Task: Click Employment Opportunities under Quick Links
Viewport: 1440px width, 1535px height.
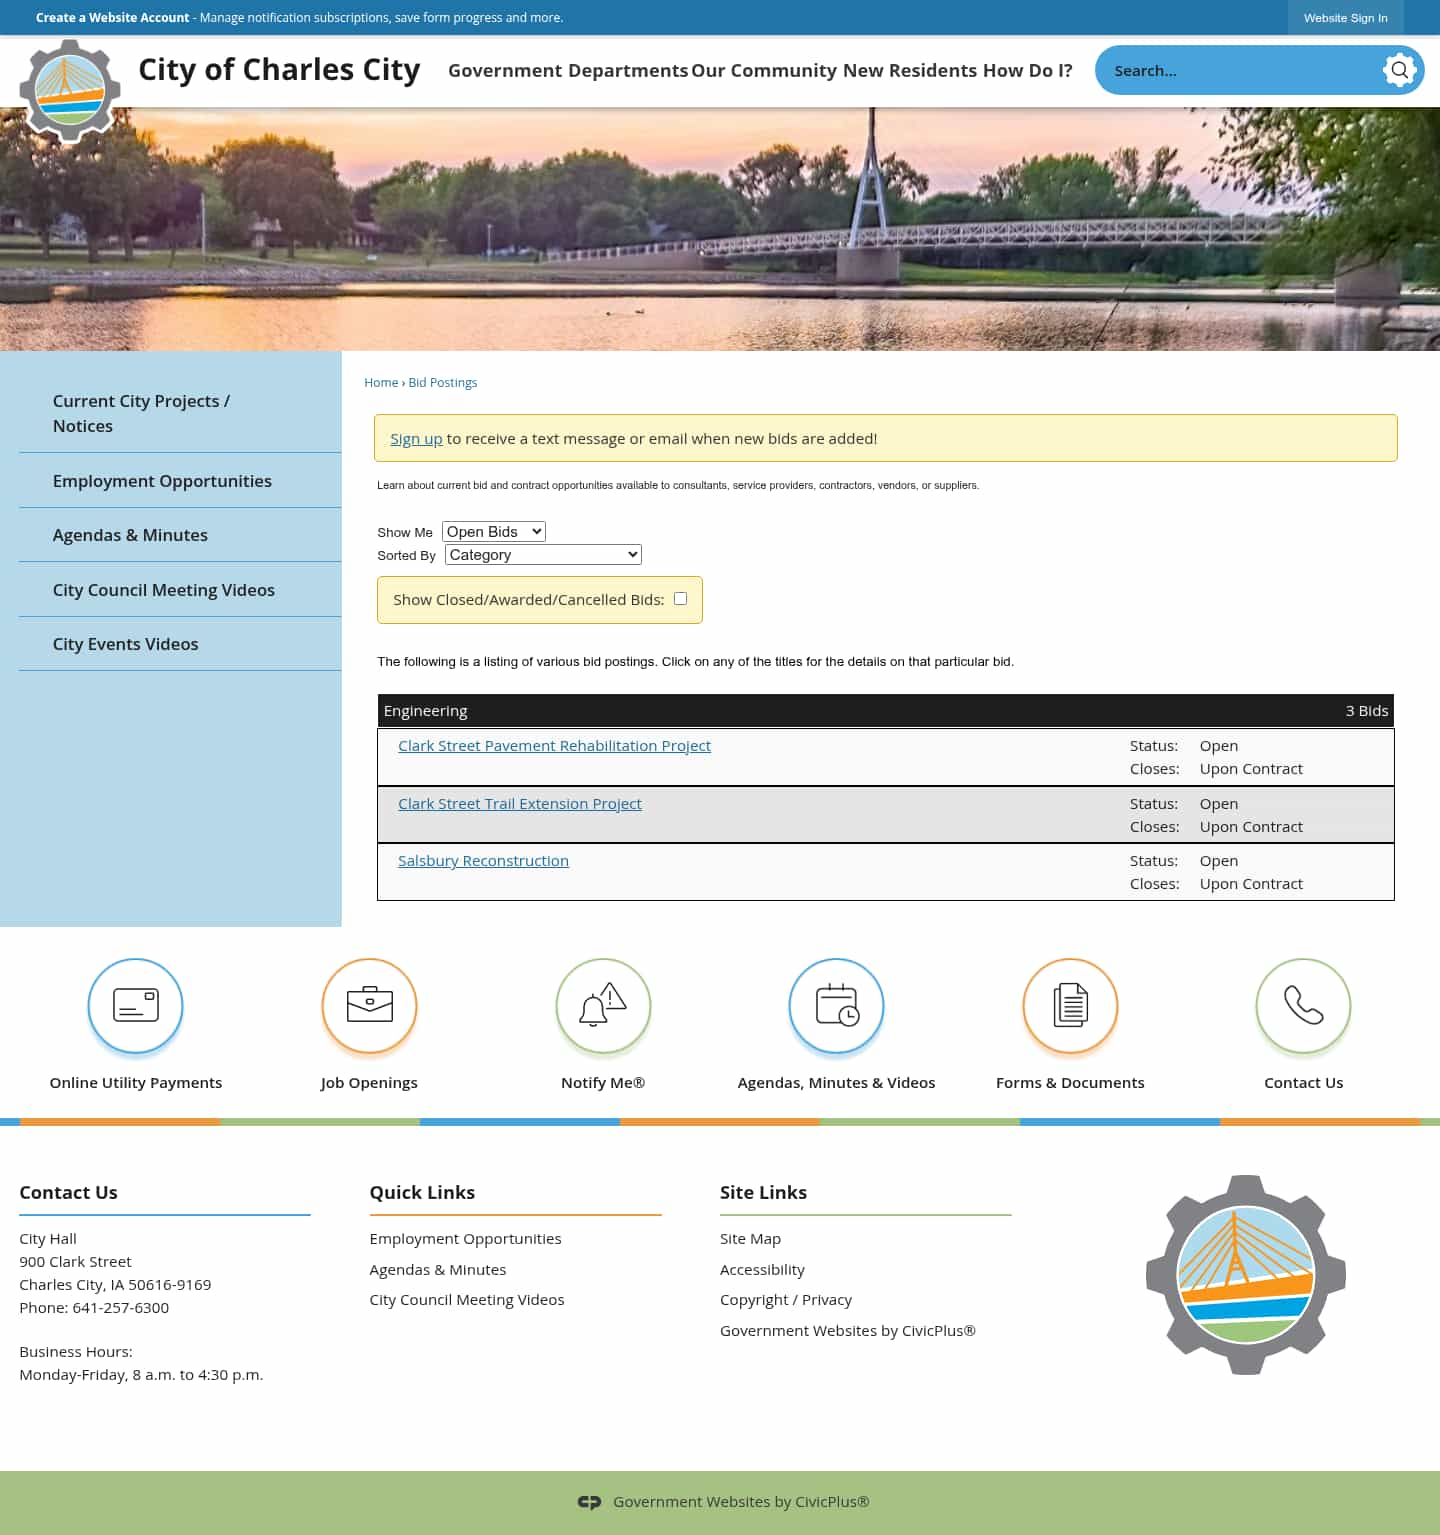Action: click(x=465, y=1239)
